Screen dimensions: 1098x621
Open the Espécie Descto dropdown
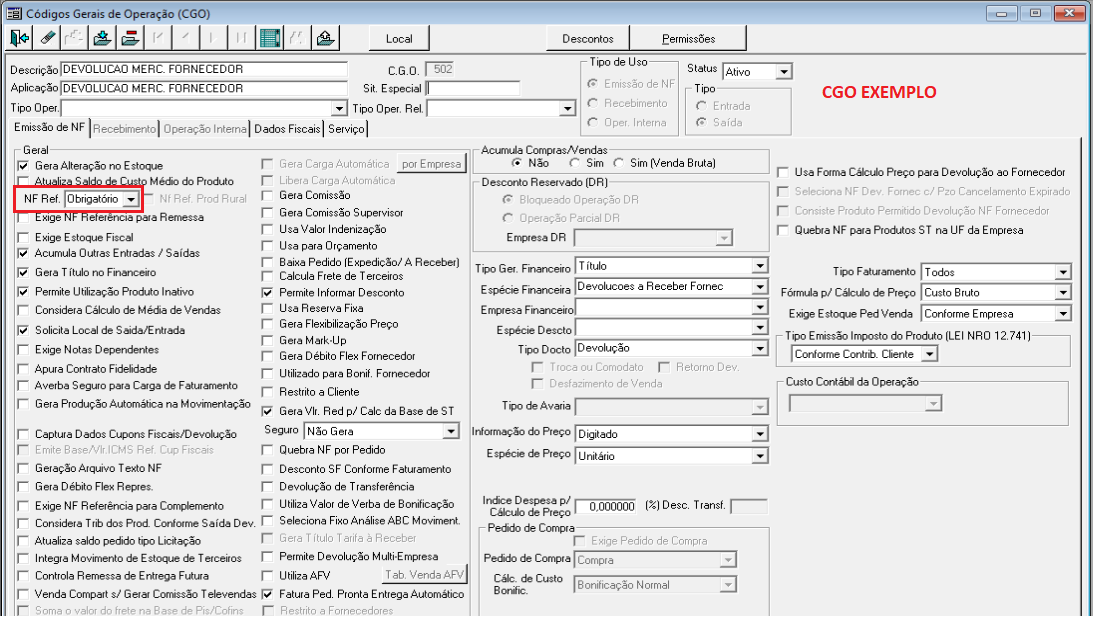pyautogui.click(x=760, y=328)
